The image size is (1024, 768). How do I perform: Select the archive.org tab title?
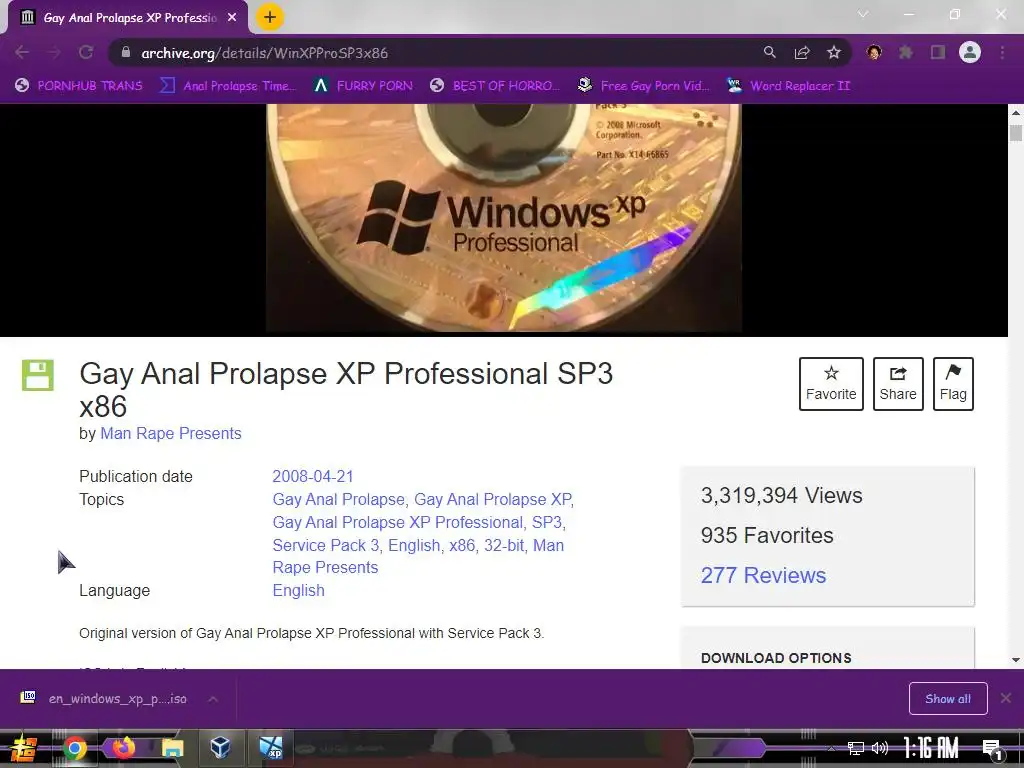coord(130,18)
